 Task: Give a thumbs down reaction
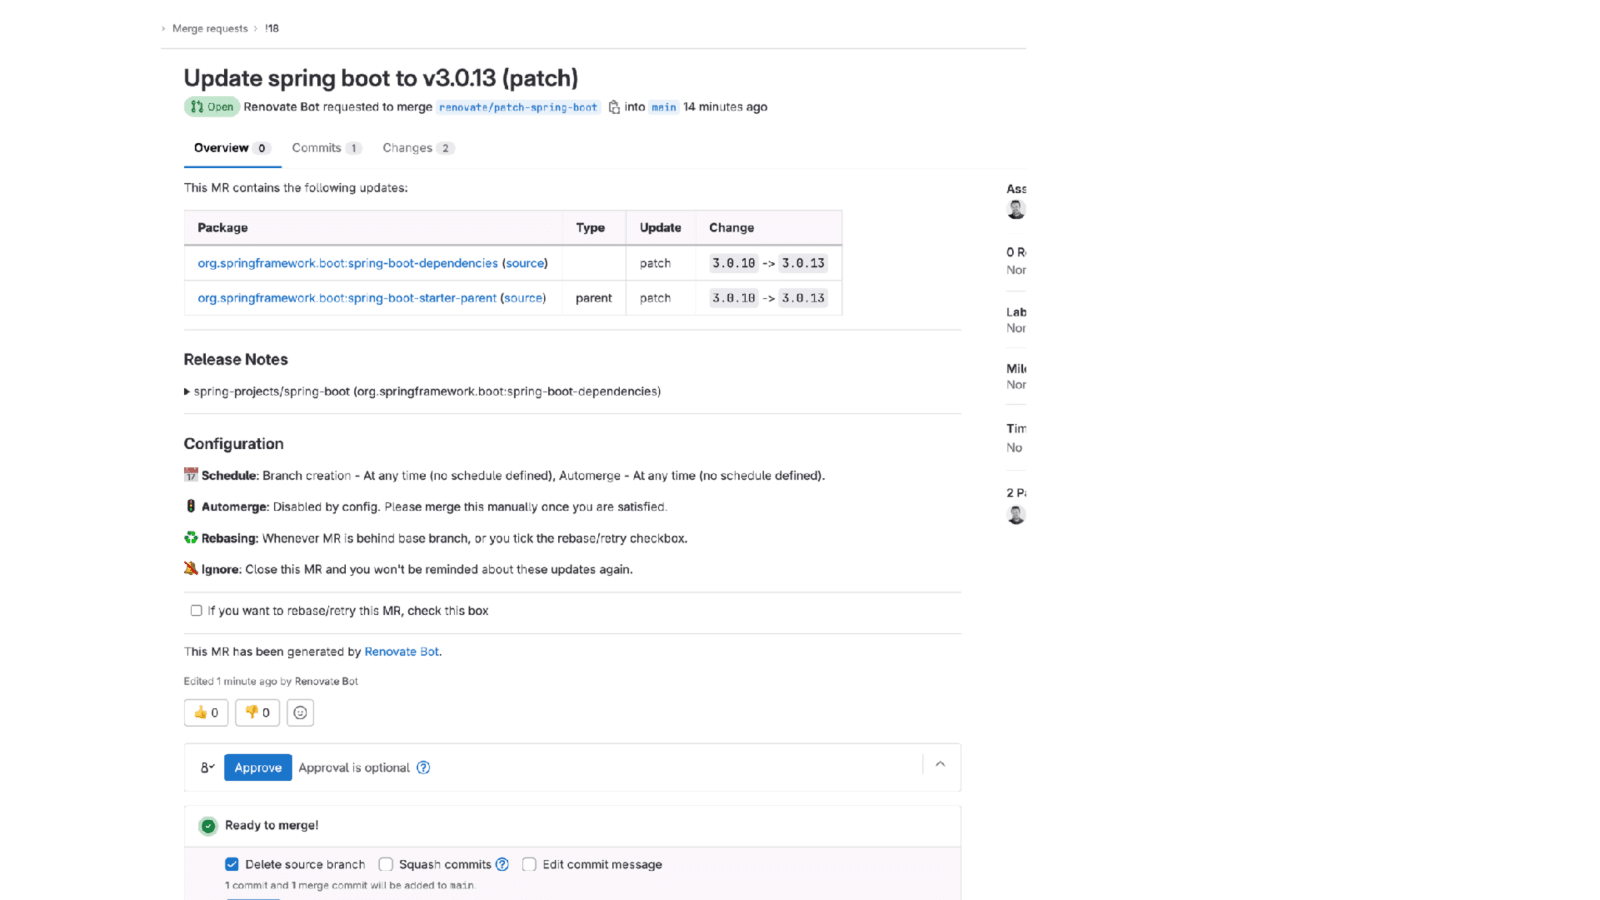(257, 713)
